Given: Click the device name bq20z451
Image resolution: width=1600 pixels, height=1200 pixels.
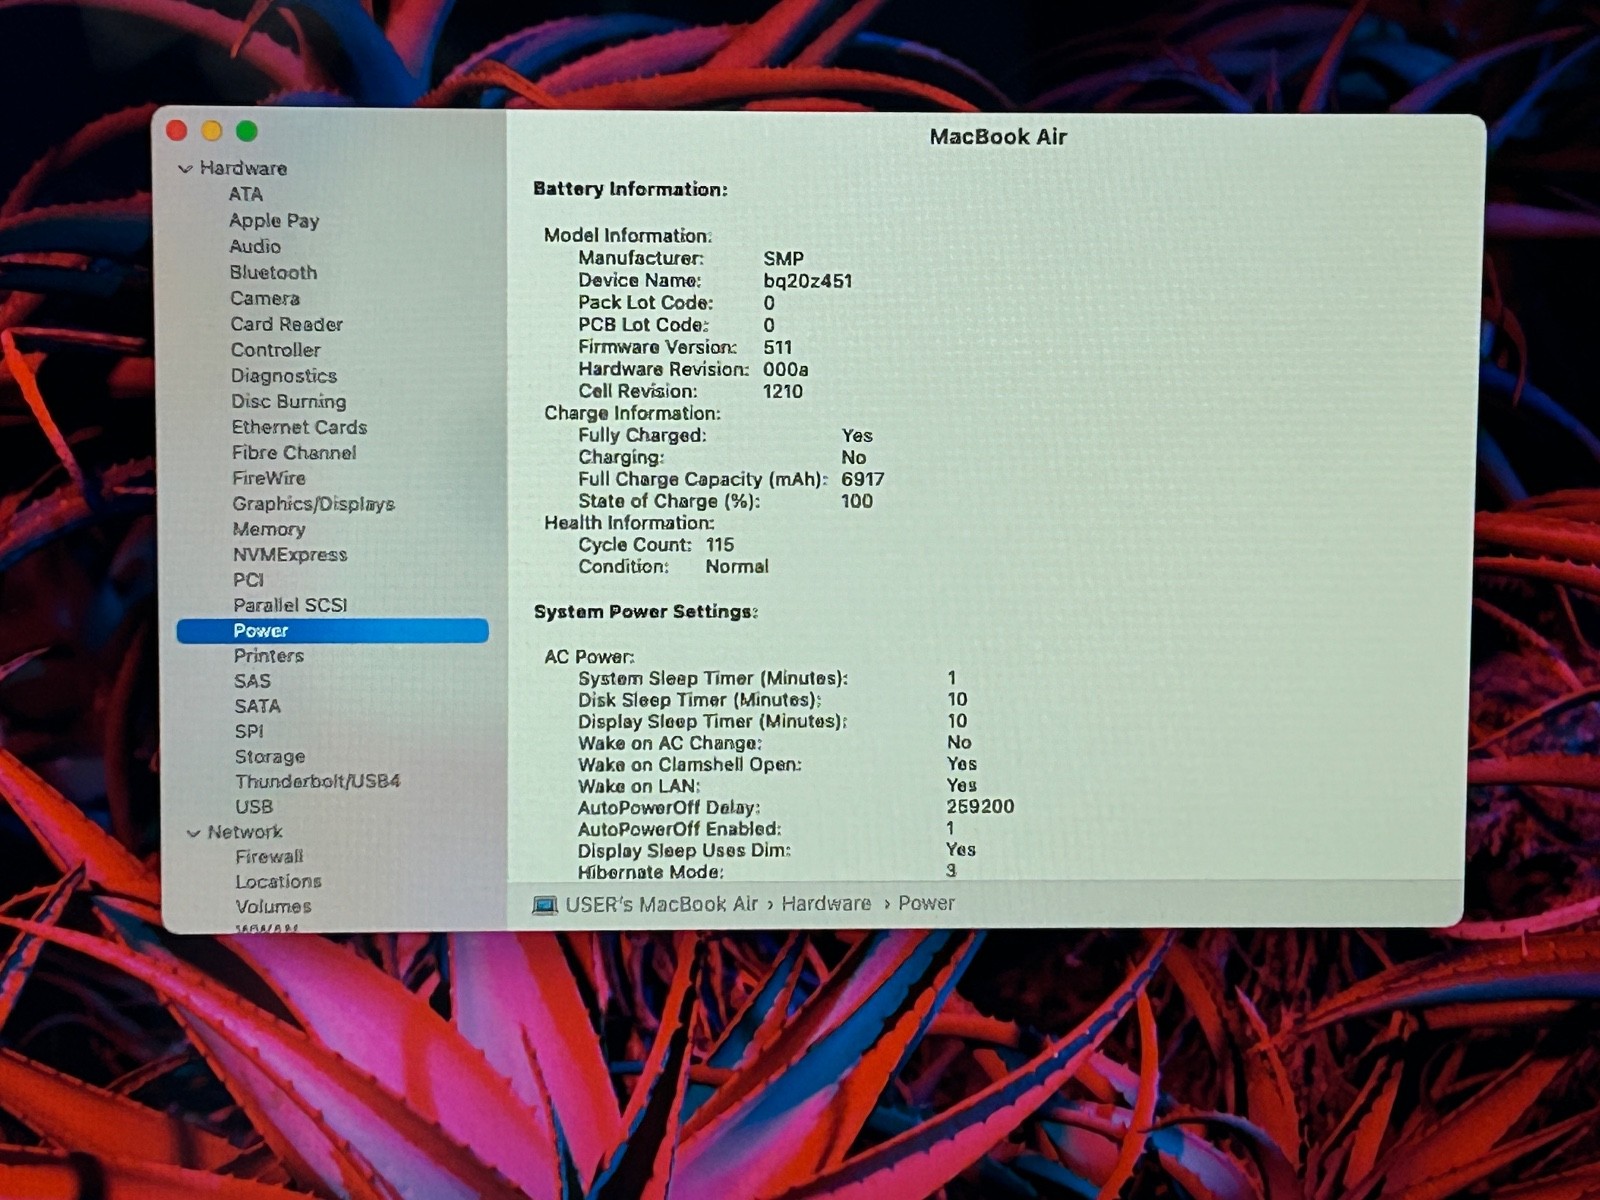Looking at the screenshot, I should (x=808, y=281).
